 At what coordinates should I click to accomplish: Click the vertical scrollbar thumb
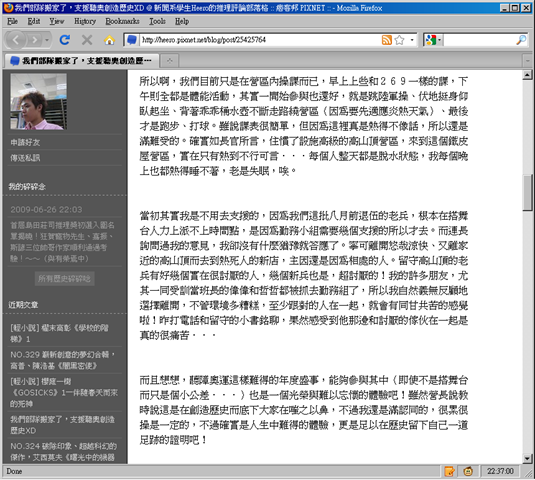point(527,193)
